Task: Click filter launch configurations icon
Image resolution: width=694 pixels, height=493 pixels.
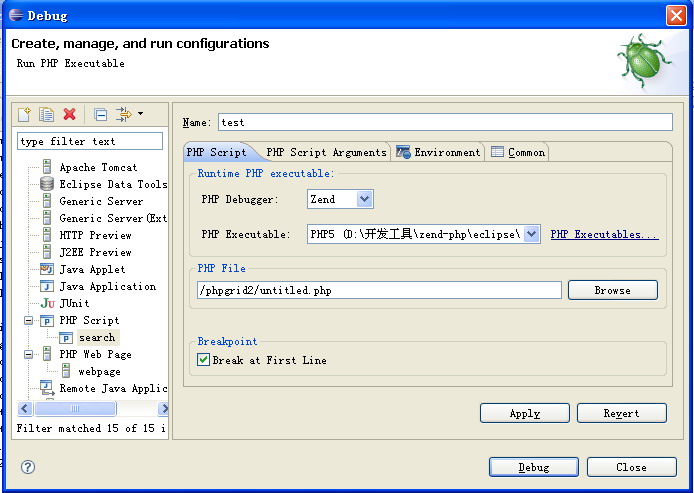Action: pos(123,114)
